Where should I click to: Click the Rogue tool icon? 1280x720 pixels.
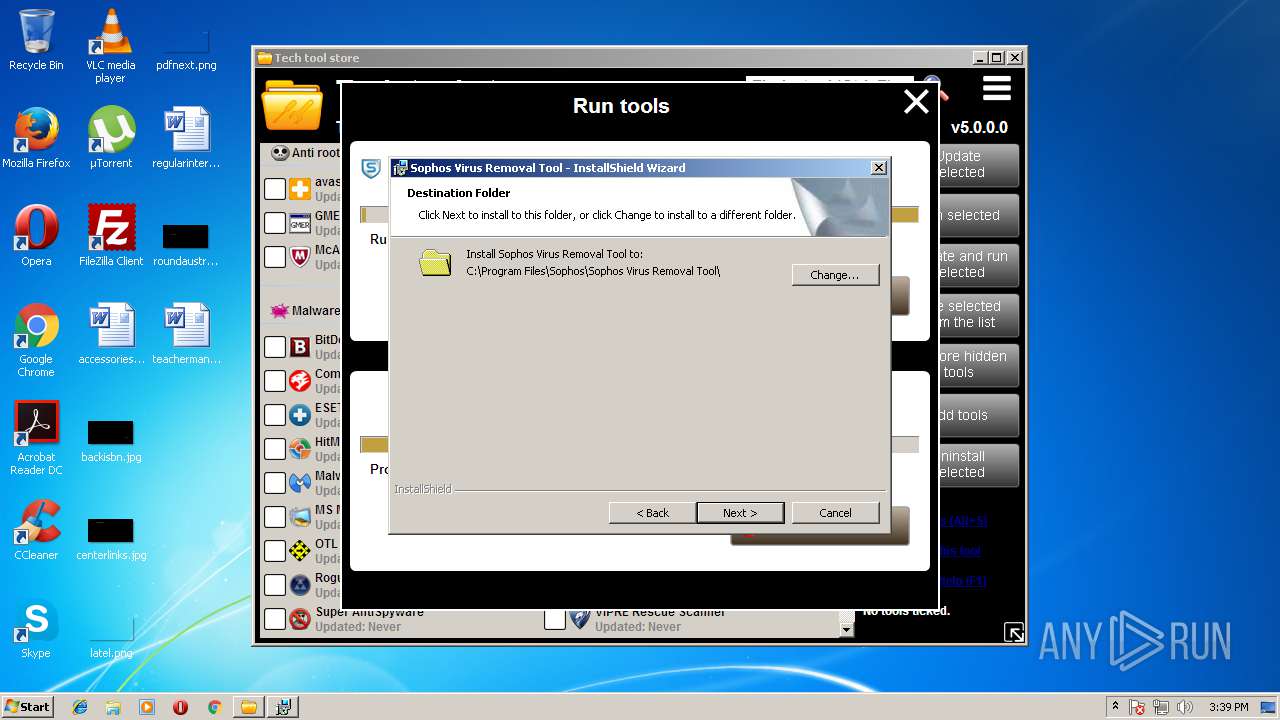(300, 585)
